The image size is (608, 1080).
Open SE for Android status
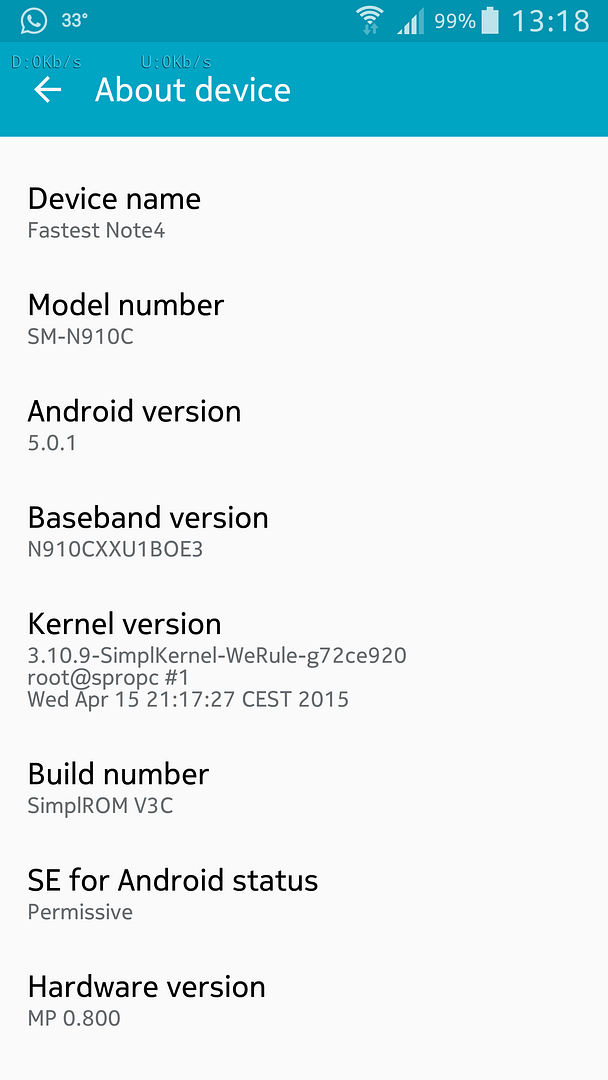tap(304, 895)
